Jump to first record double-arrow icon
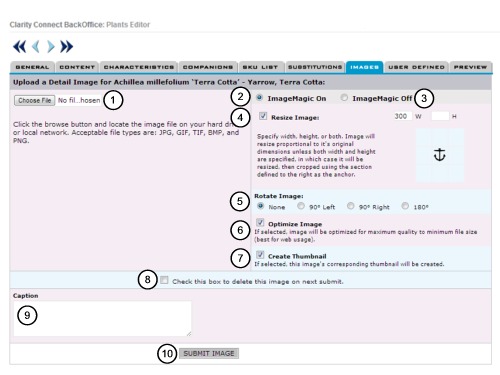Screen dimensions: 500x375 pos(20,47)
